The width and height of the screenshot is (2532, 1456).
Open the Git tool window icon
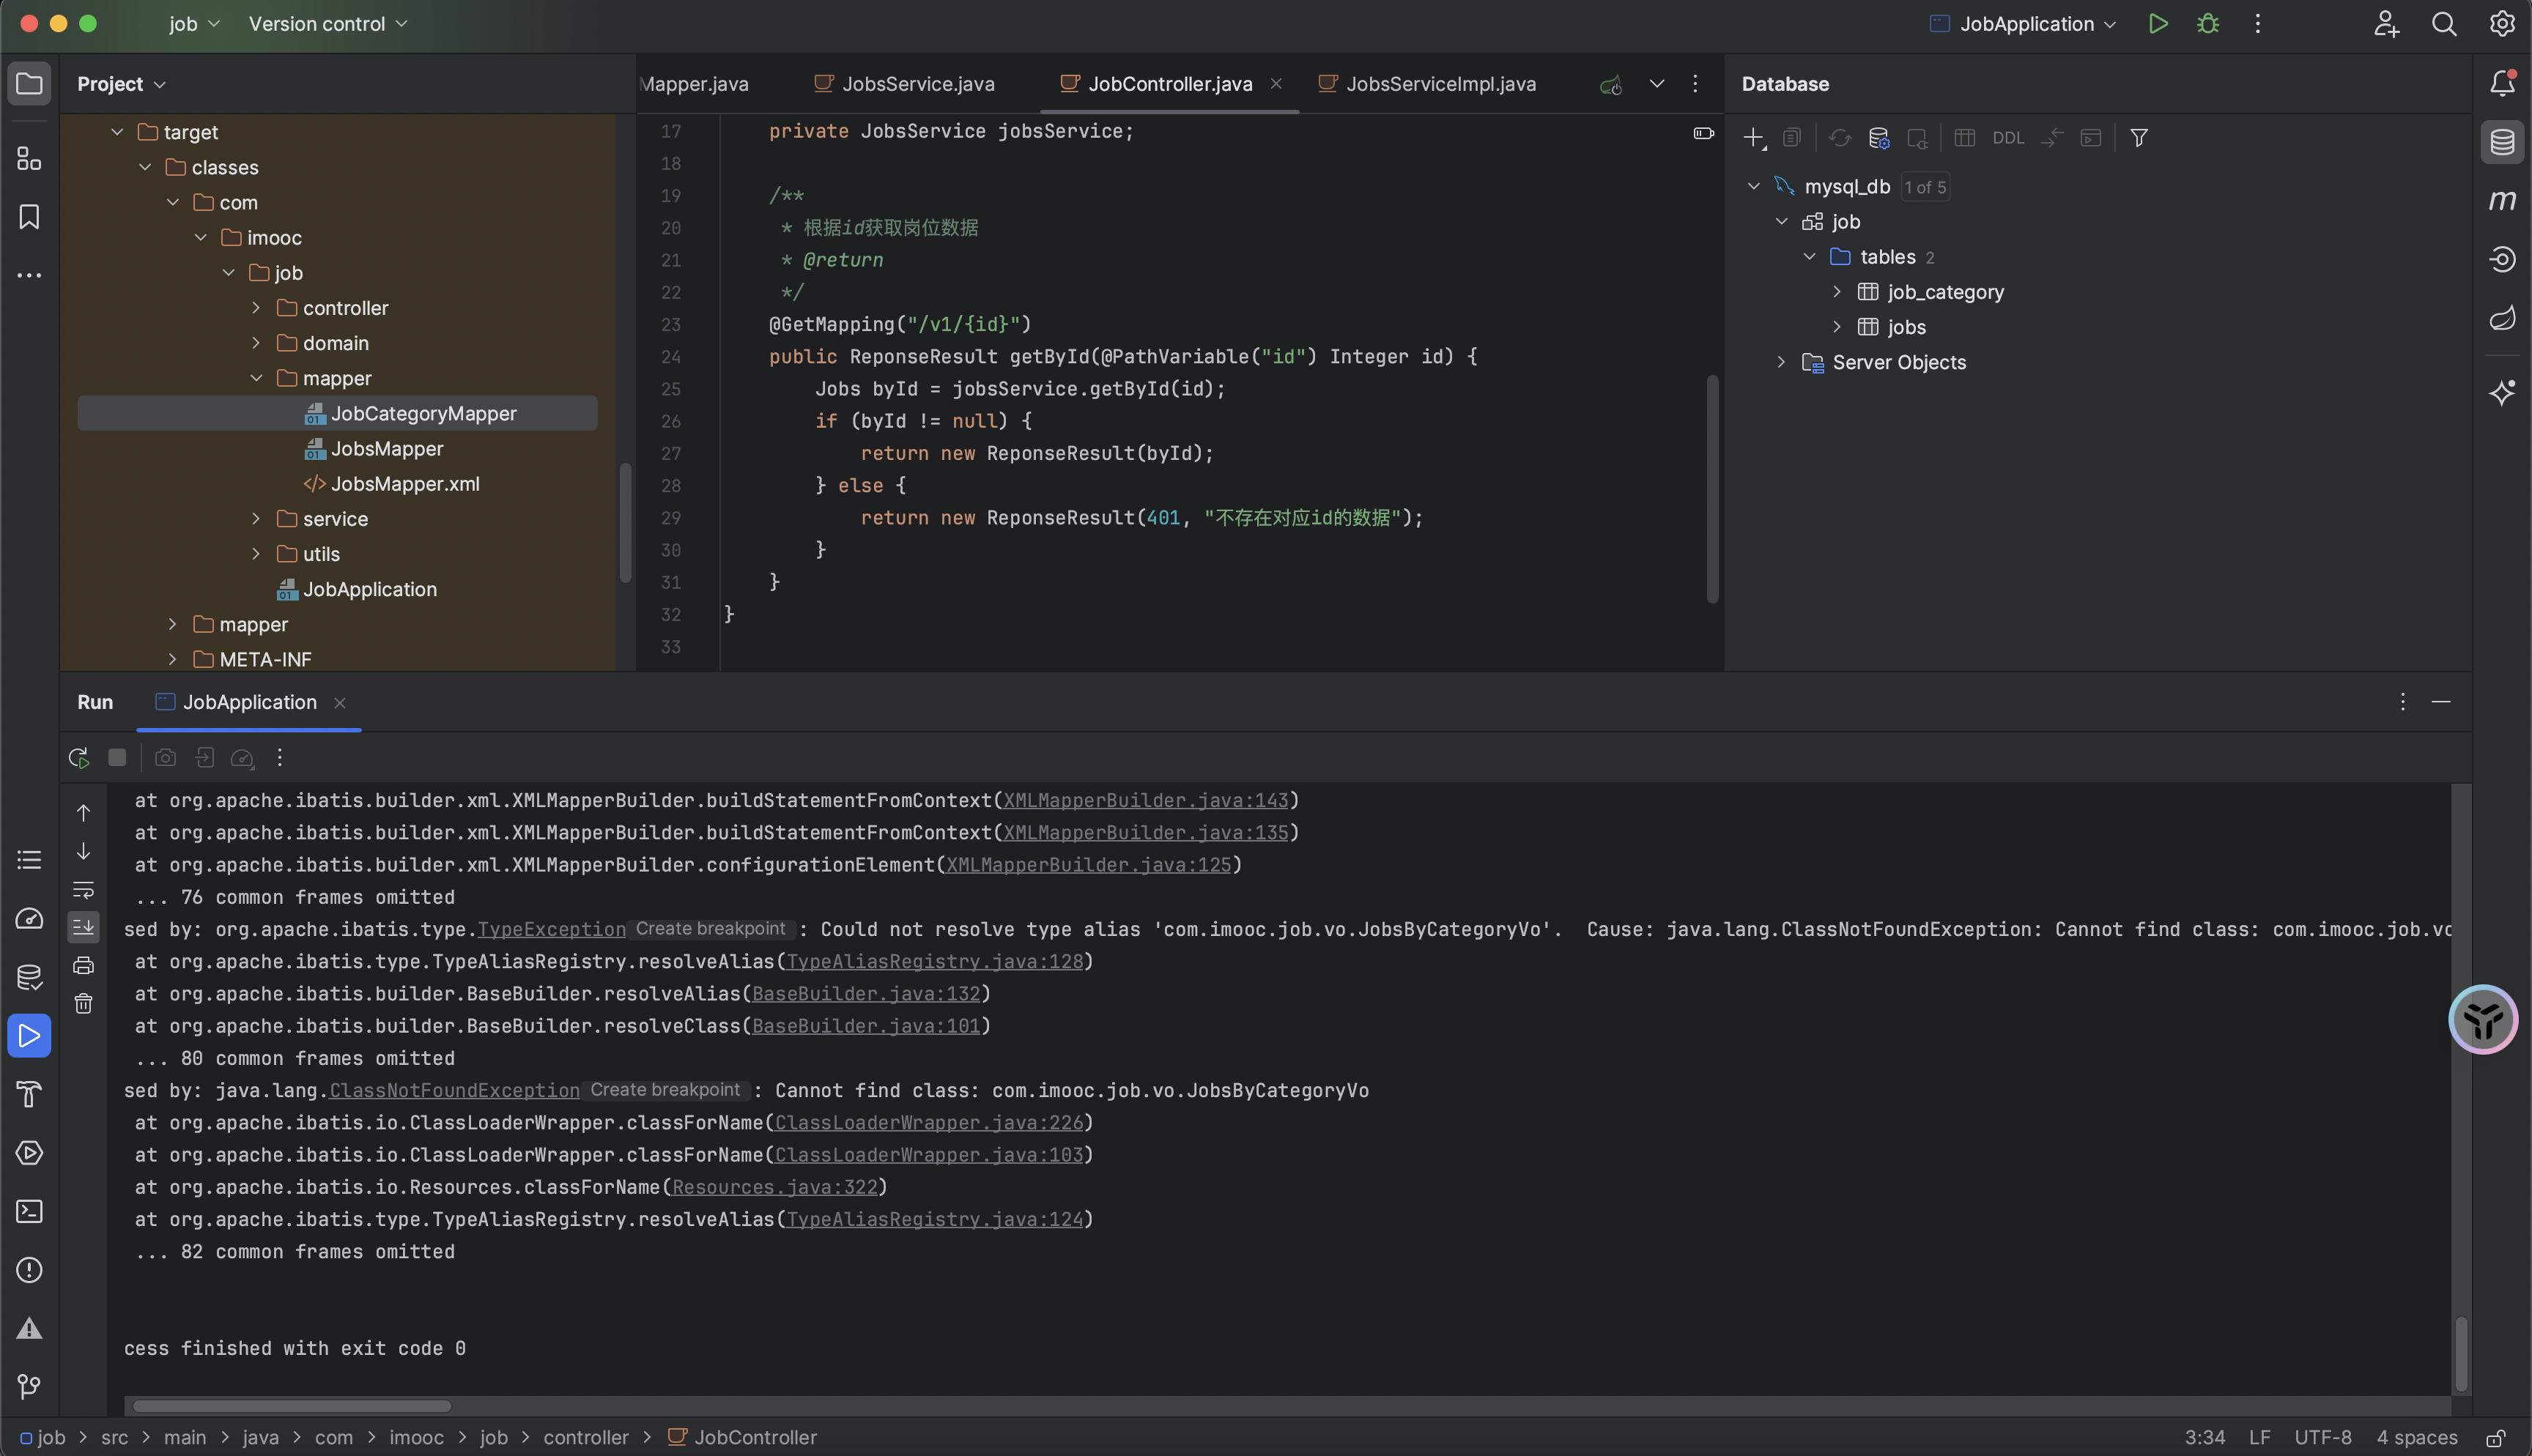tap(29, 1387)
